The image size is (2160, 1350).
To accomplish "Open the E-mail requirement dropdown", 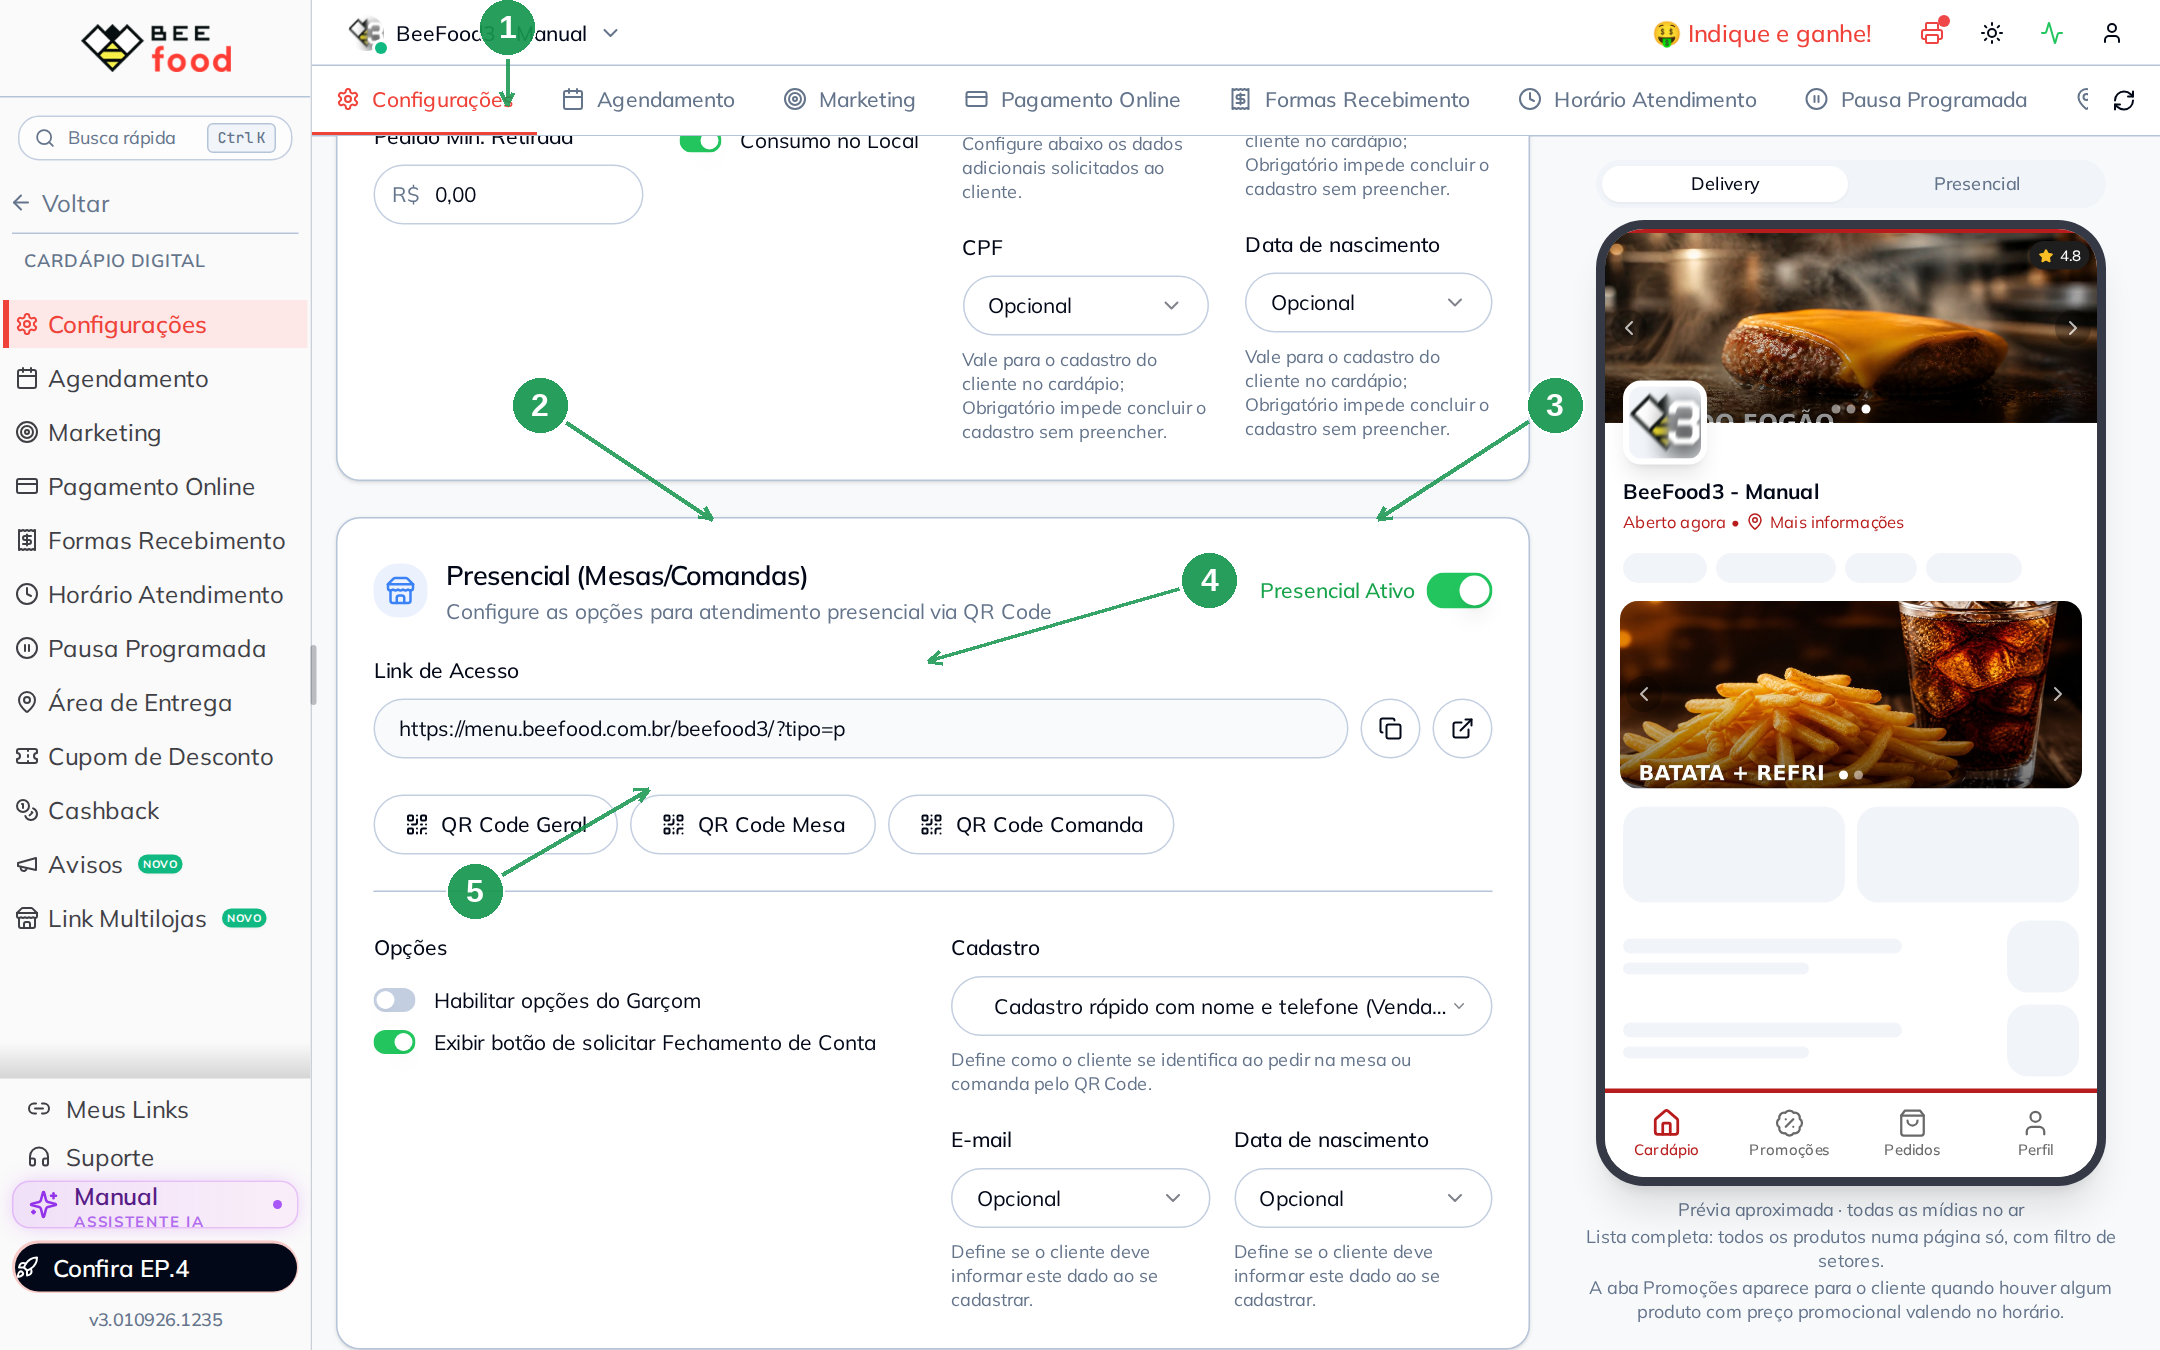I will (1080, 1199).
